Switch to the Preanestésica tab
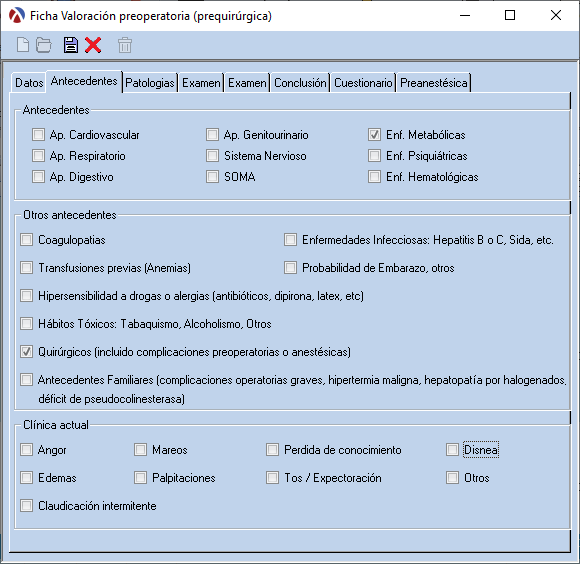 point(434,83)
